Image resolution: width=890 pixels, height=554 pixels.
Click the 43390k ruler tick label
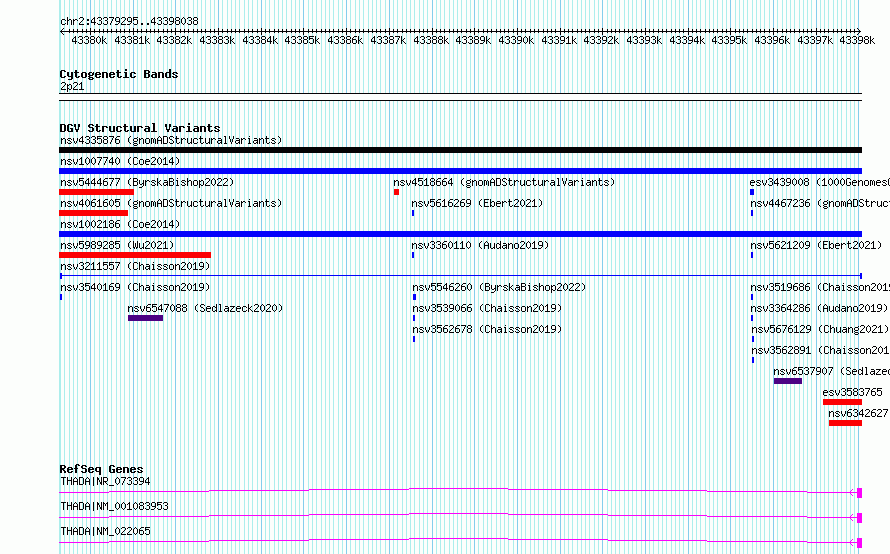pyautogui.click(x=516, y=40)
